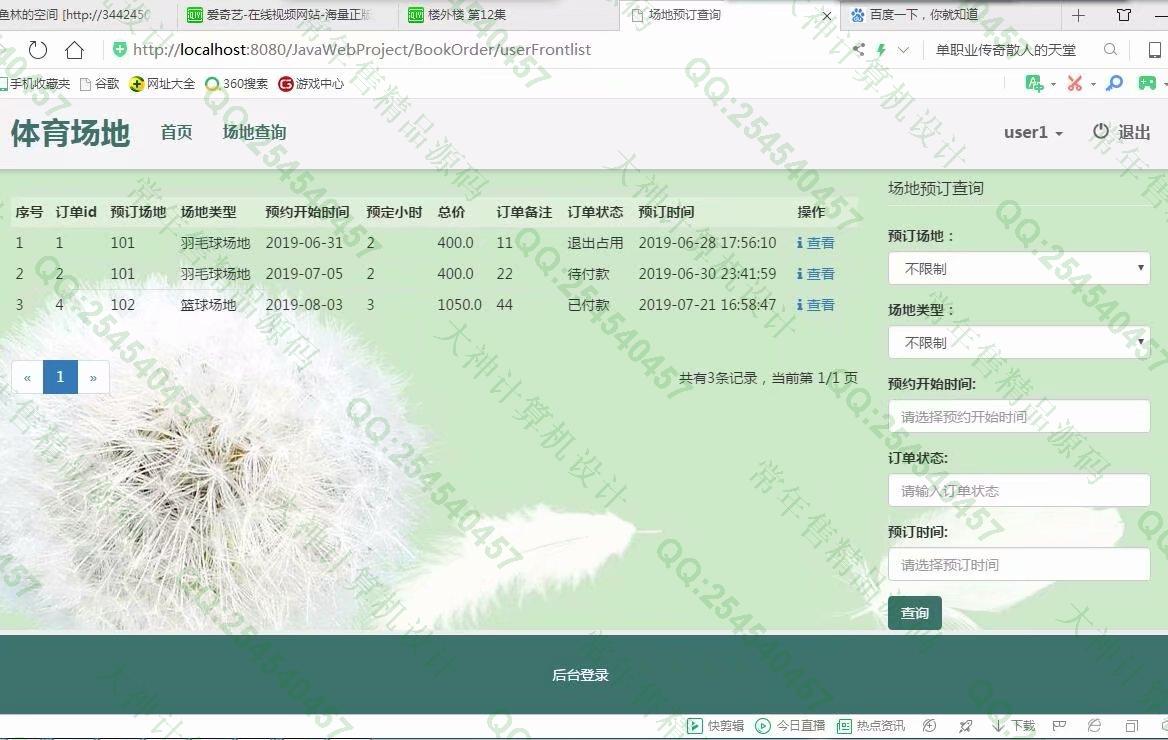Image resolution: width=1168 pixels, height=740 pixels.
Task: Click the 查询 search button
Action: (915, 613)
